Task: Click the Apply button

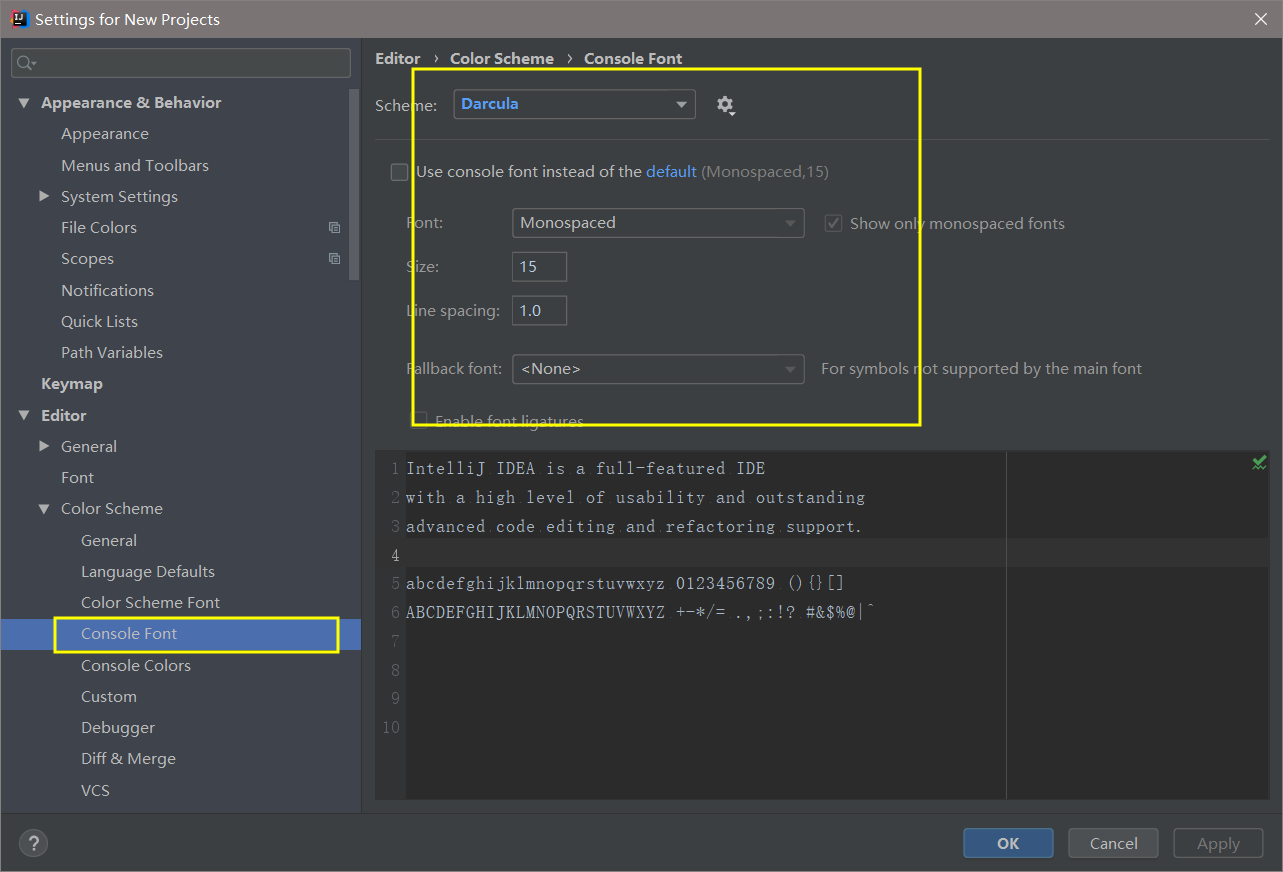Action: click(1218, 843)
